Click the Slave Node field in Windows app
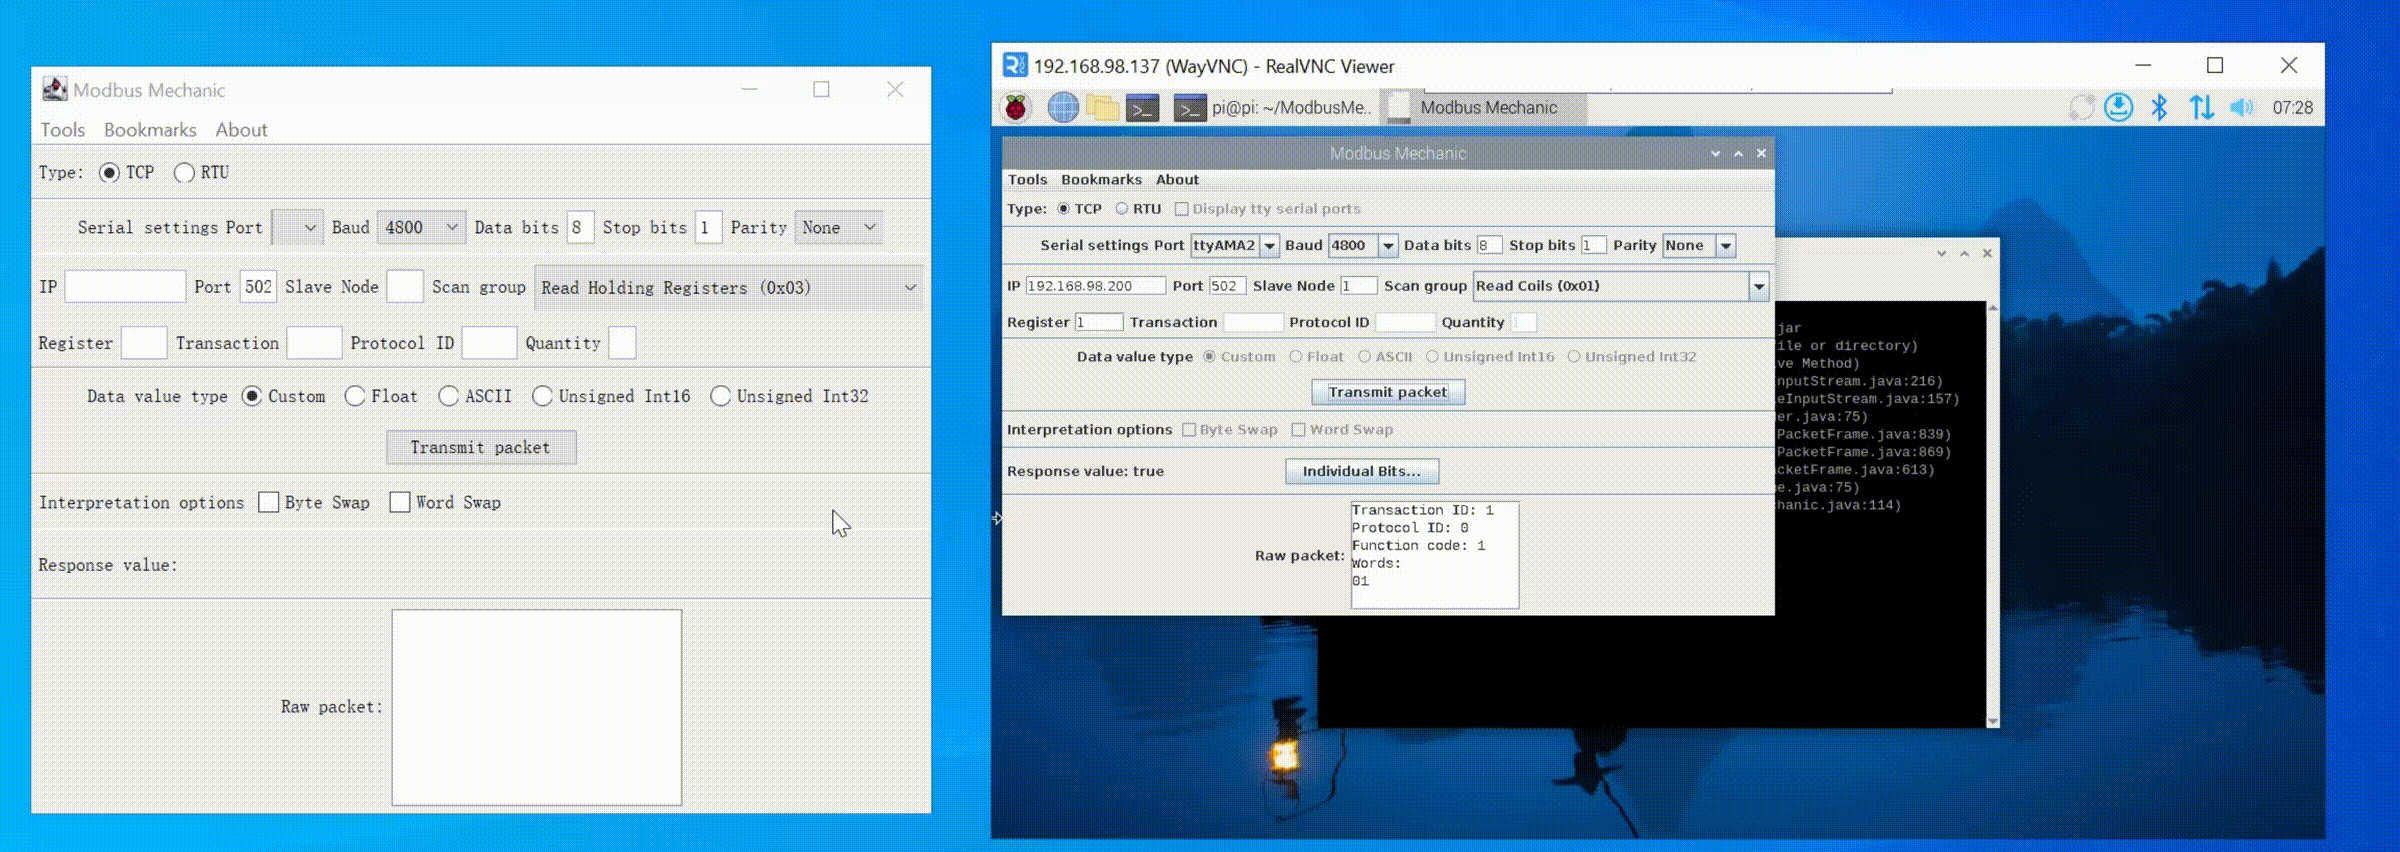2400x852 pixels. tap(404, 287)
